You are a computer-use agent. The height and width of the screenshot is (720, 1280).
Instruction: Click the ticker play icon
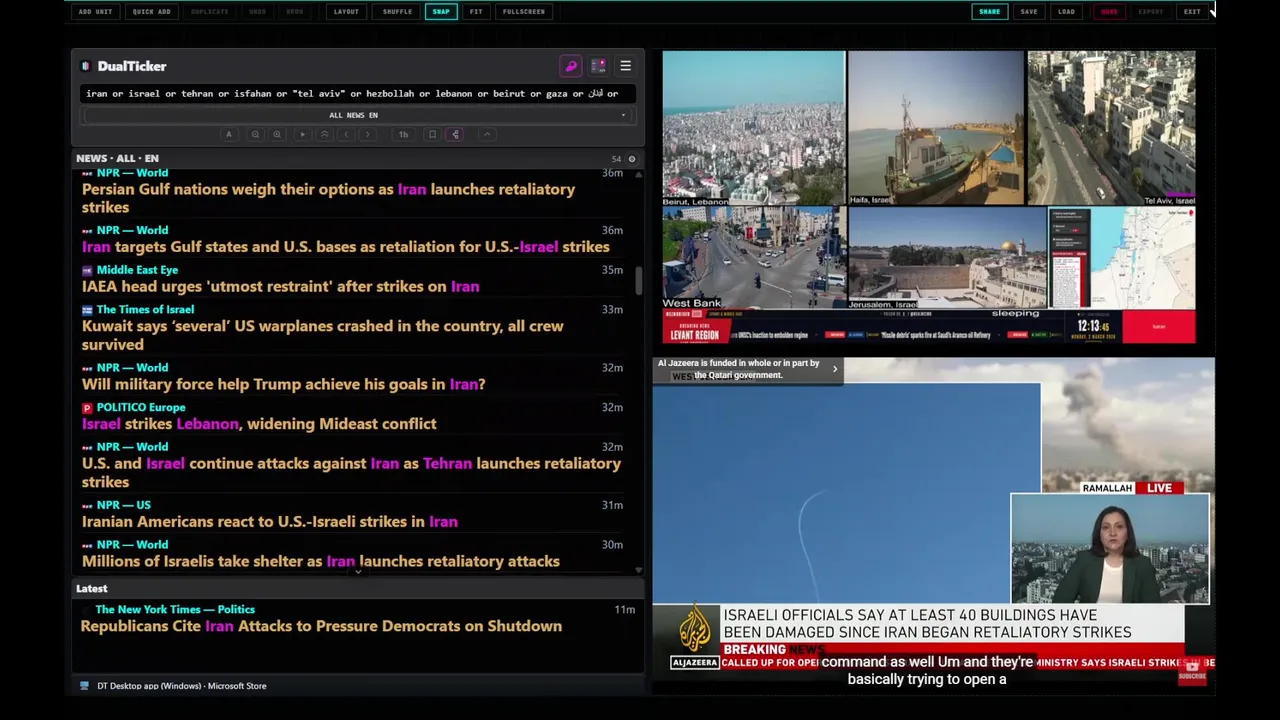[302, 134]
